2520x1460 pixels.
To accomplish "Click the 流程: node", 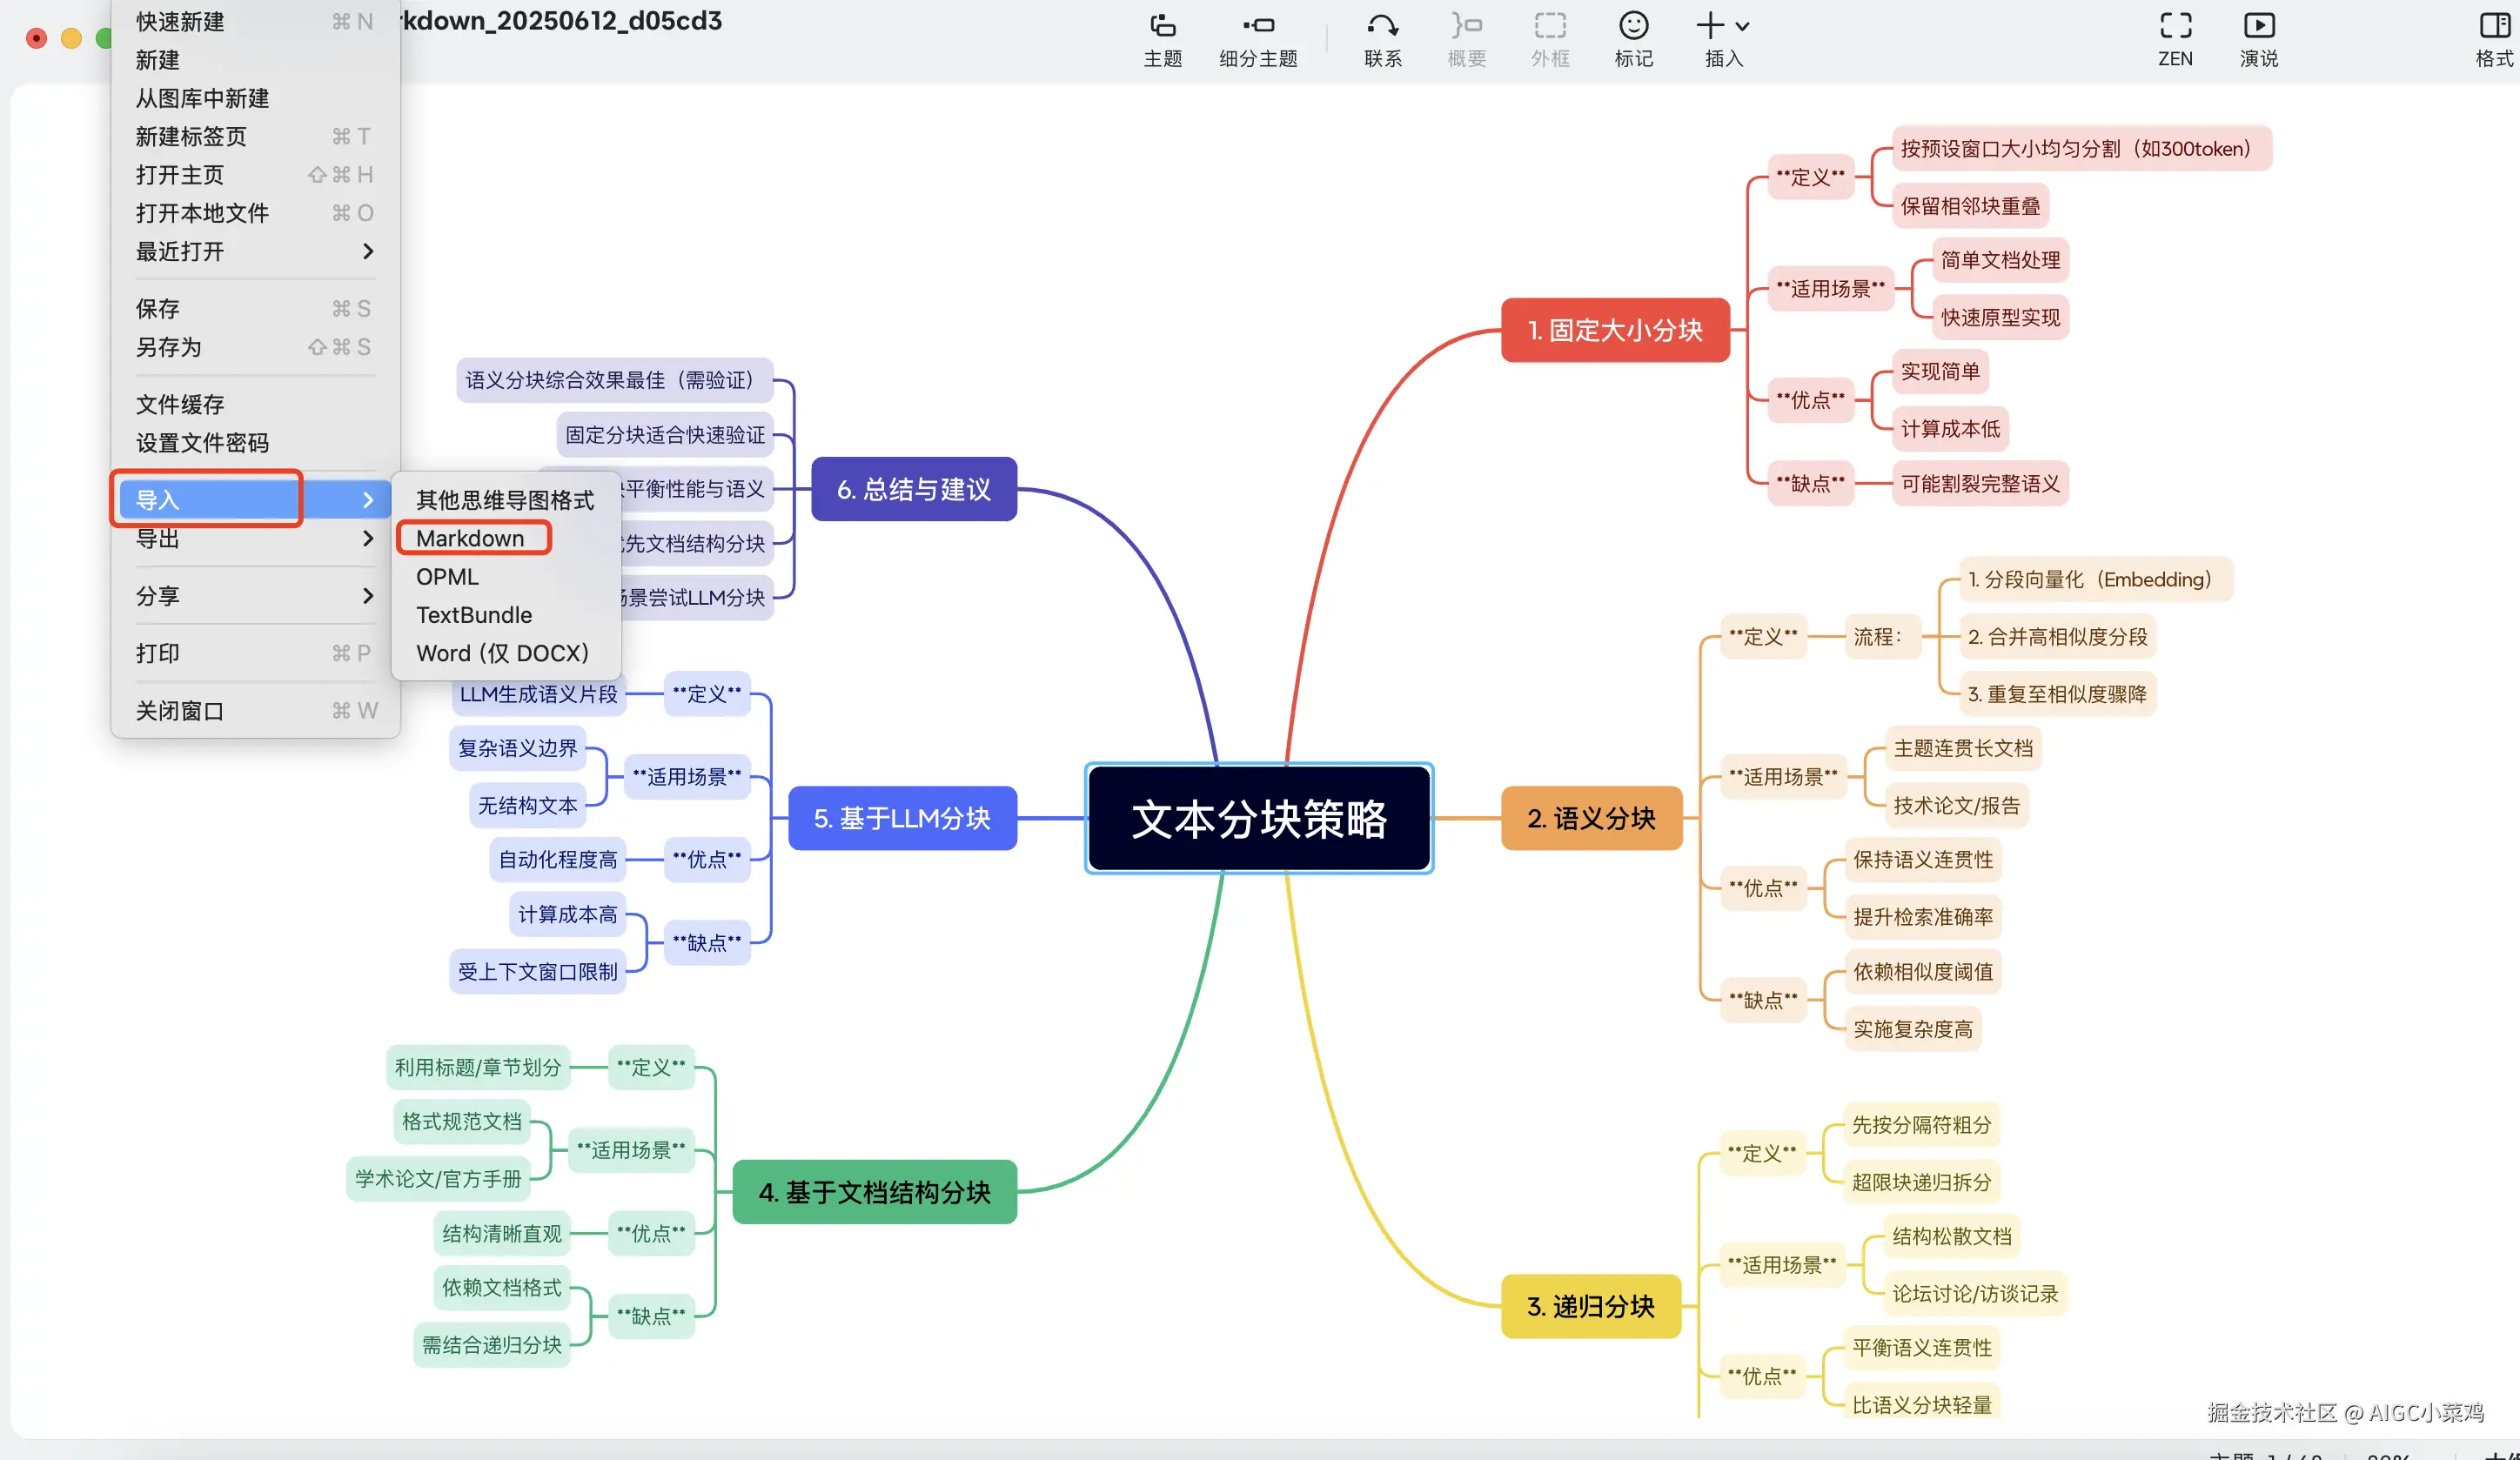I will [x=1882, y=637].
